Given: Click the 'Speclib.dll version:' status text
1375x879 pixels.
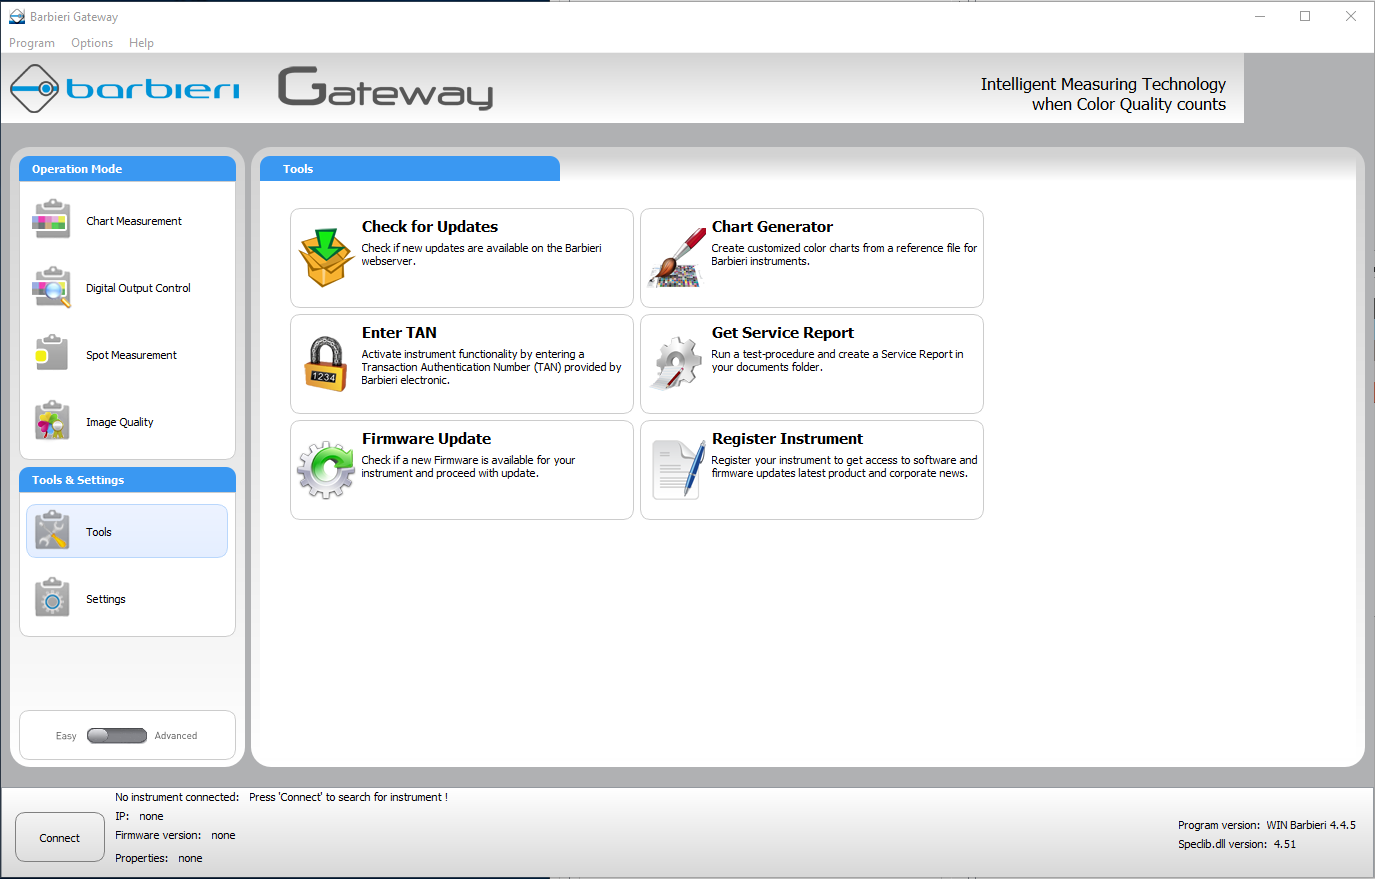Looking at the screenshot, I should (x=1223, y=844).
